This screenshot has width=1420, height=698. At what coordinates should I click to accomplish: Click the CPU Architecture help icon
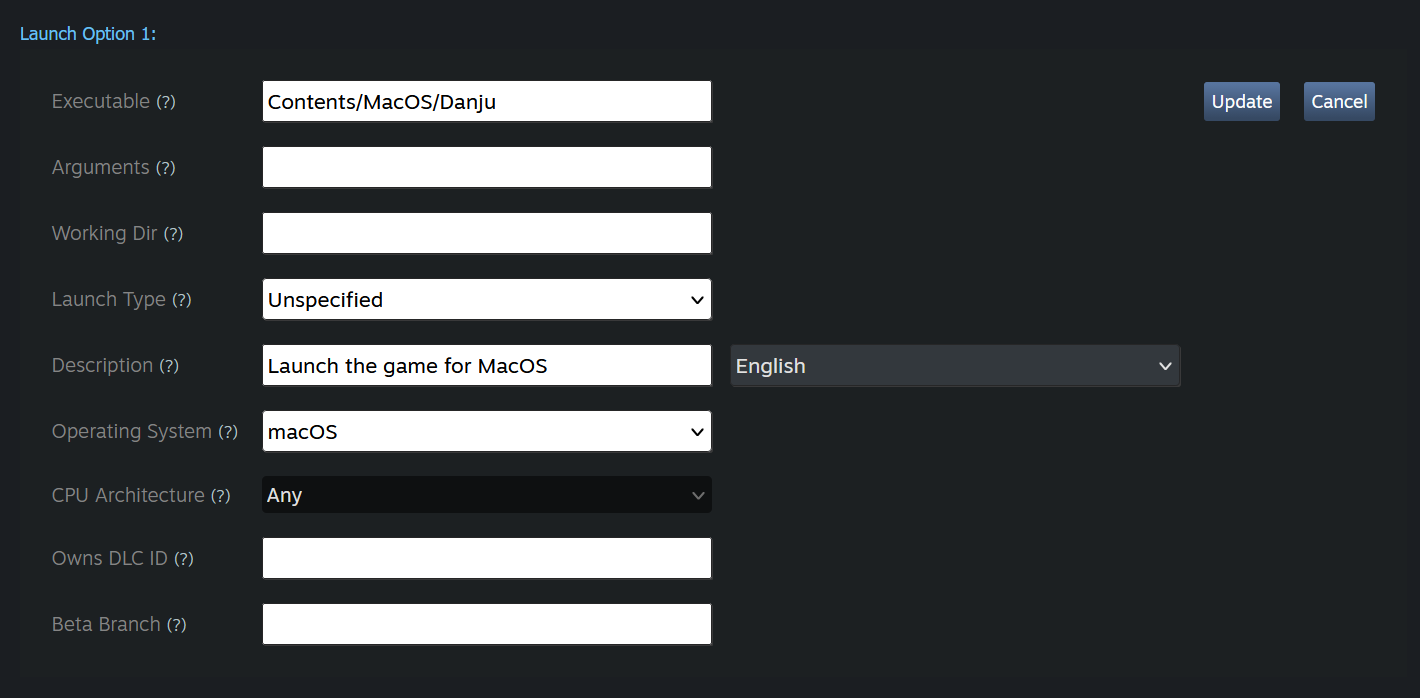point(220,496)
